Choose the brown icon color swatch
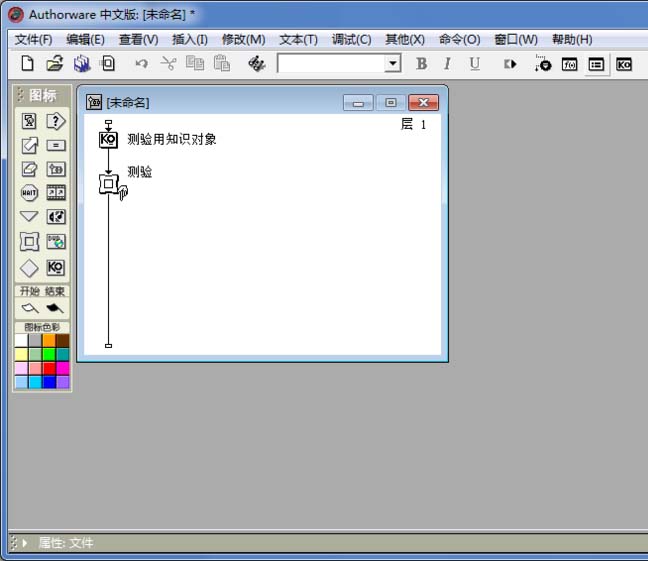 pyautogui.click(x=63, y=341)
